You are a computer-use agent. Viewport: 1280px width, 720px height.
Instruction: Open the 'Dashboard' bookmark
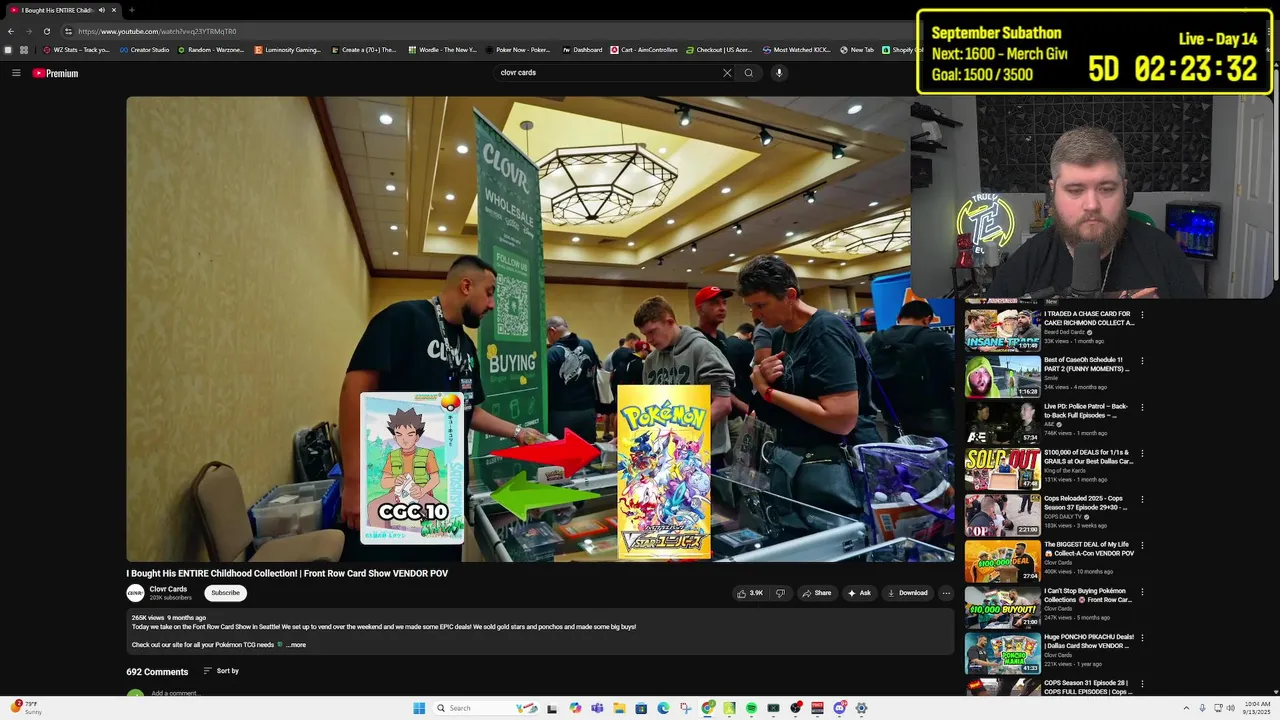point(582,50)
